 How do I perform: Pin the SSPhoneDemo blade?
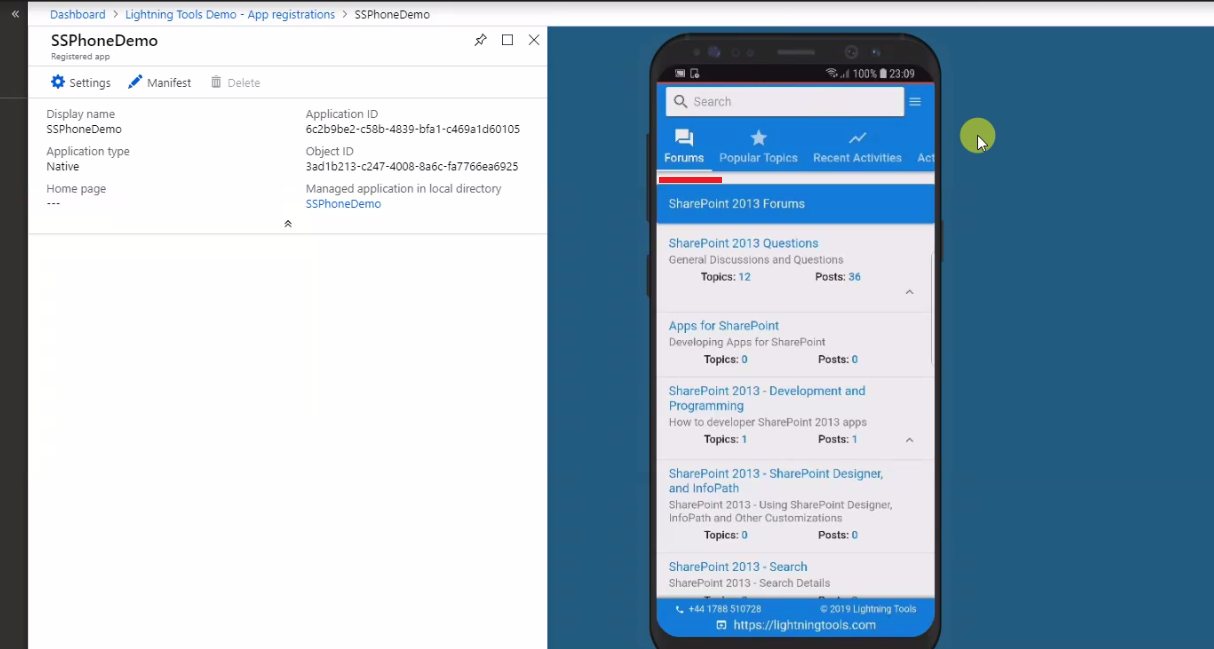pyautogui.click(x=480, y=40)
